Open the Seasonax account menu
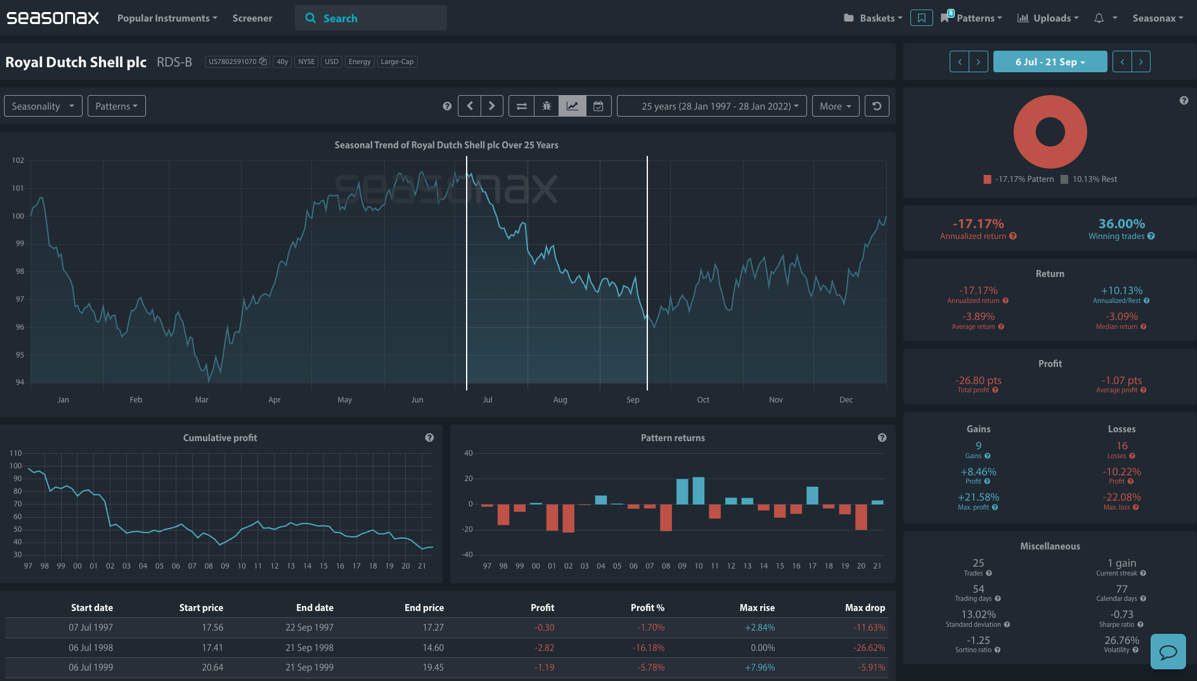Image resolution: width=1197 pixels, height=682 pixels. tap(1157, 18)
